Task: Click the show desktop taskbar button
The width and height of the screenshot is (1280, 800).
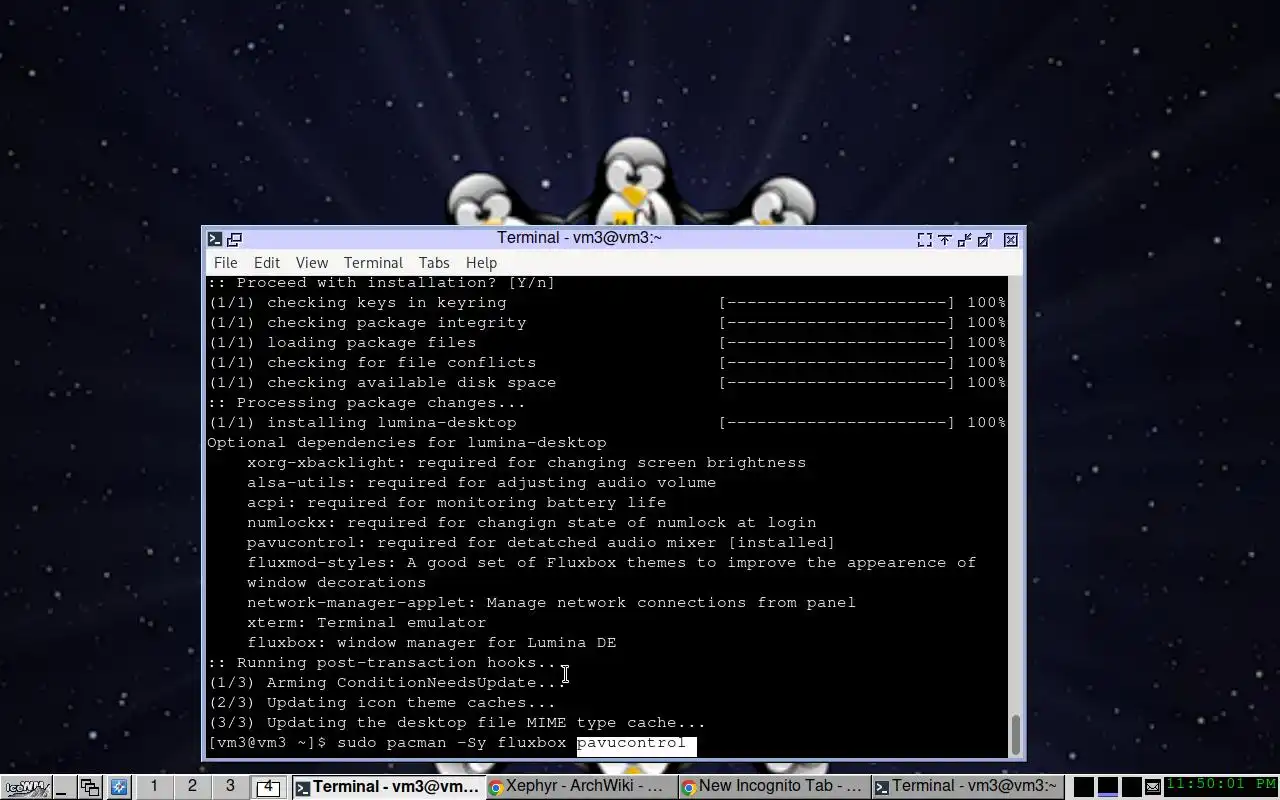Action: point(64,787)
